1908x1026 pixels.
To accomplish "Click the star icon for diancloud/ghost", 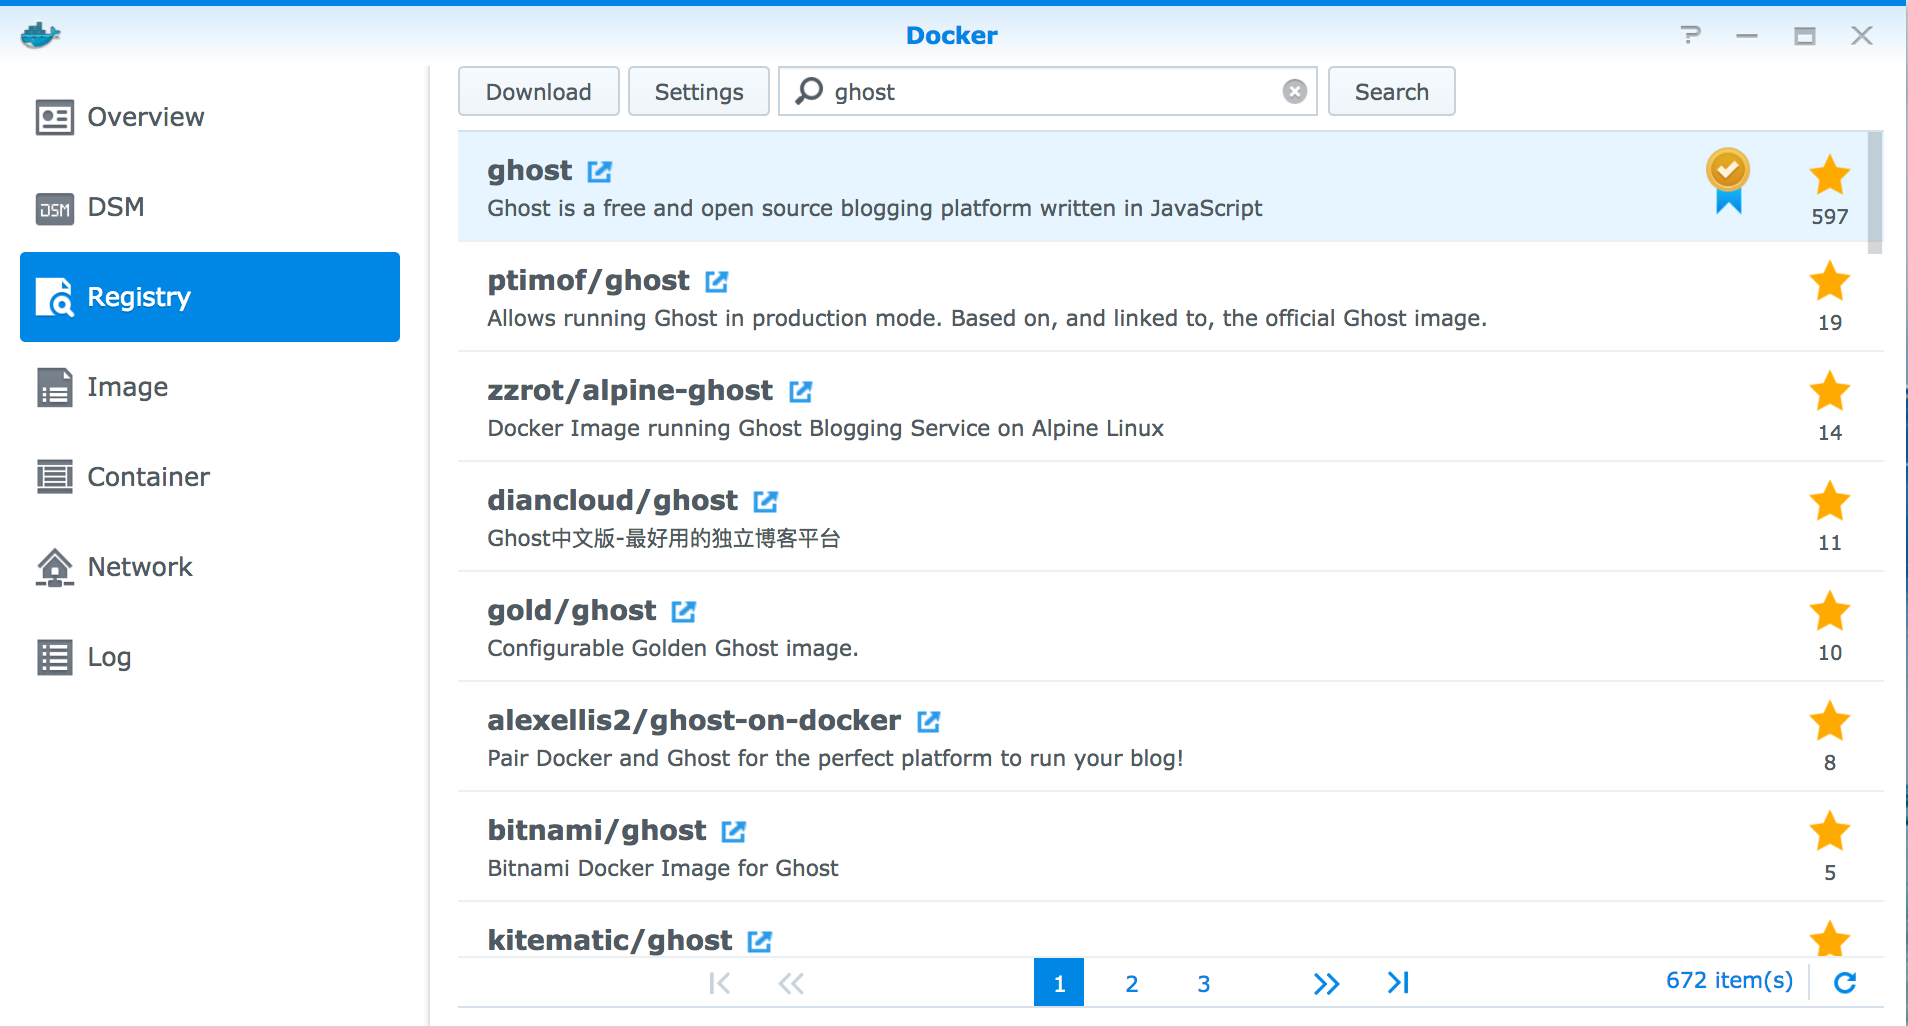I will [x=1829, y=501].
